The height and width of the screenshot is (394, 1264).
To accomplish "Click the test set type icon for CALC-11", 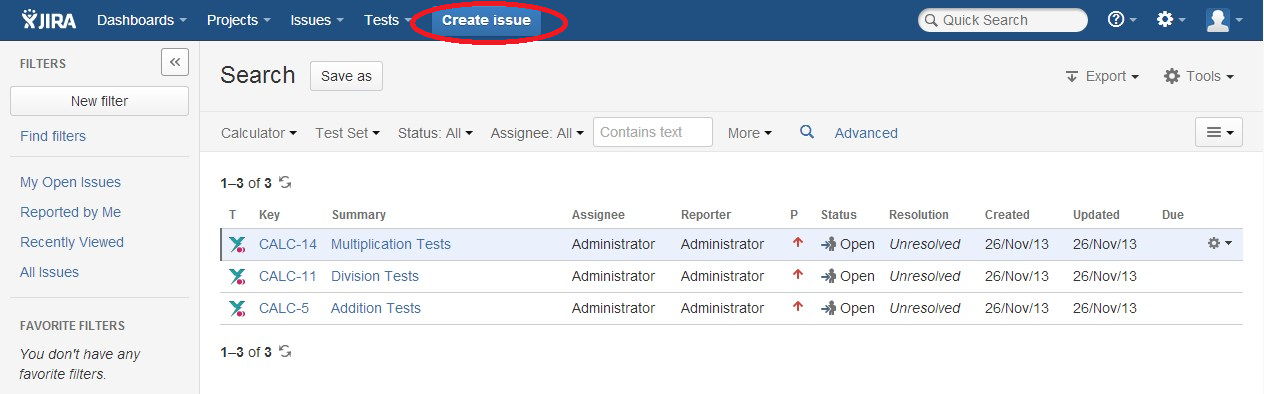I will [237, 276].
